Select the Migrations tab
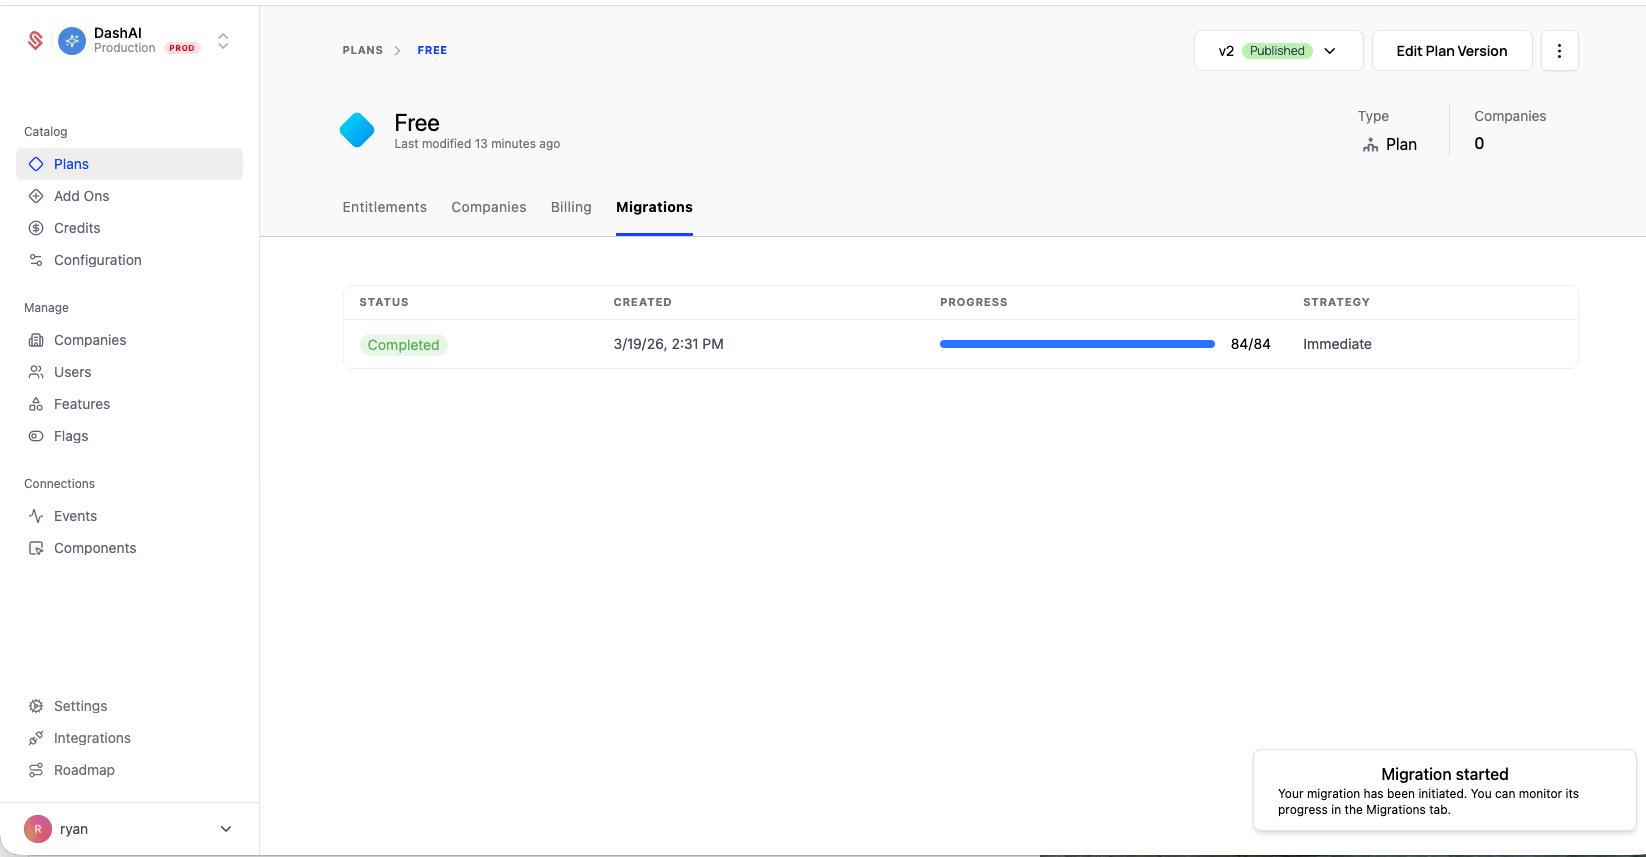 click(654, 207)
